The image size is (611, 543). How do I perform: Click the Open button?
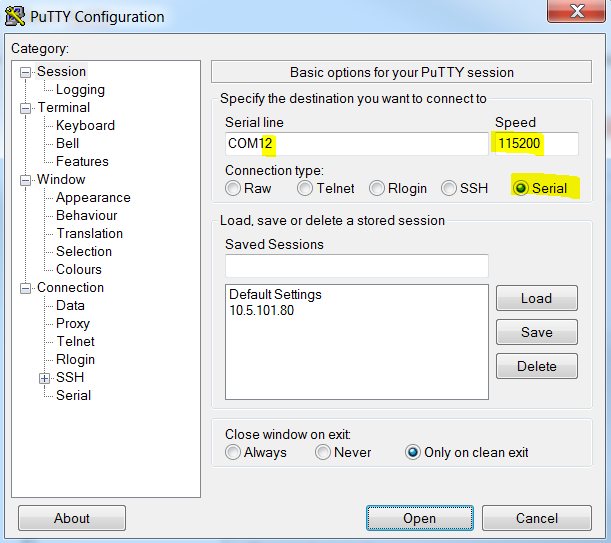point(419,518)
